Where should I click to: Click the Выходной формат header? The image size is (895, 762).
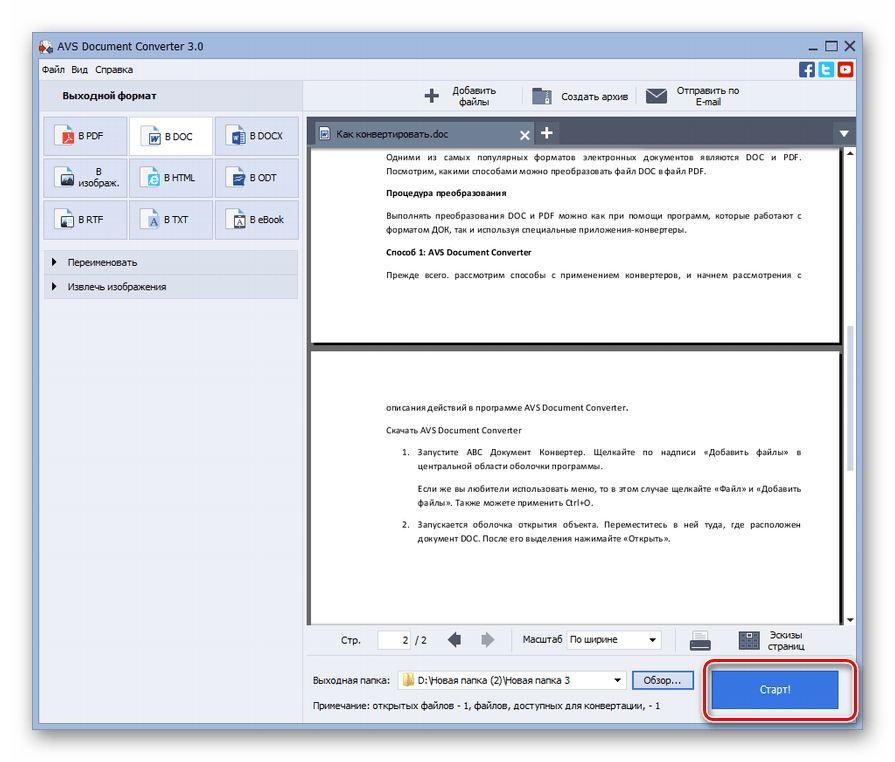[109, 96]
